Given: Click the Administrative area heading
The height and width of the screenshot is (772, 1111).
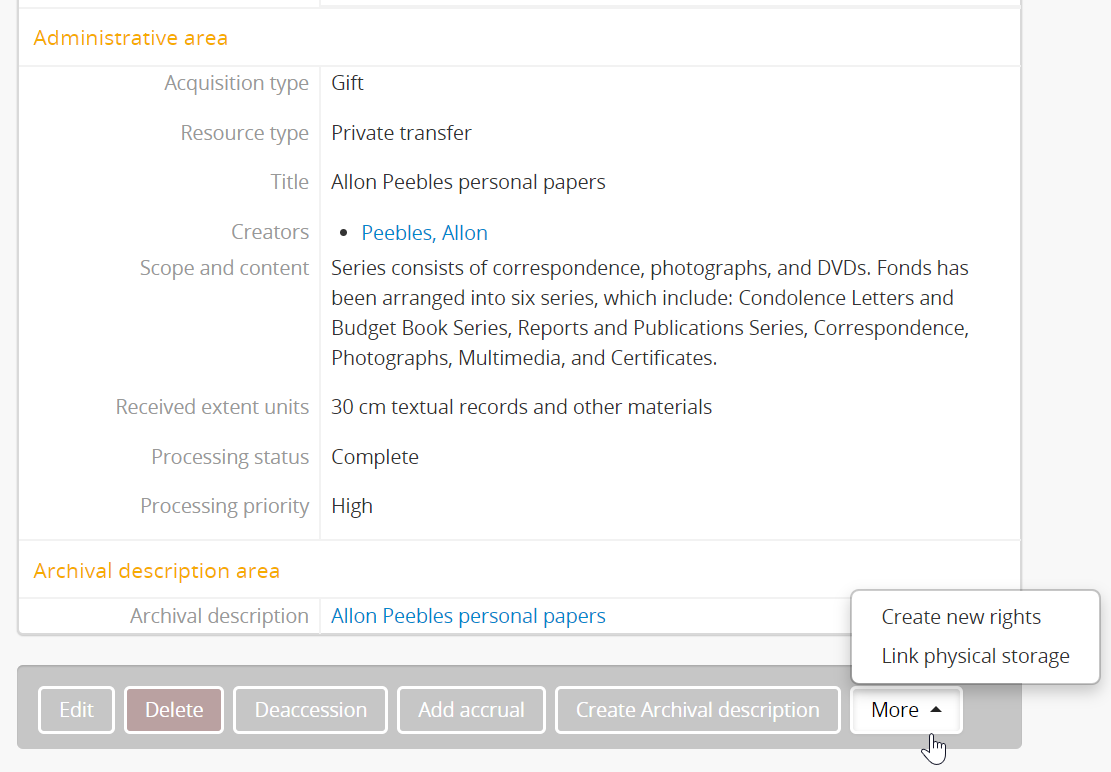Looking at the screenshot, I should pyautogui.click(x=130, y=38).
